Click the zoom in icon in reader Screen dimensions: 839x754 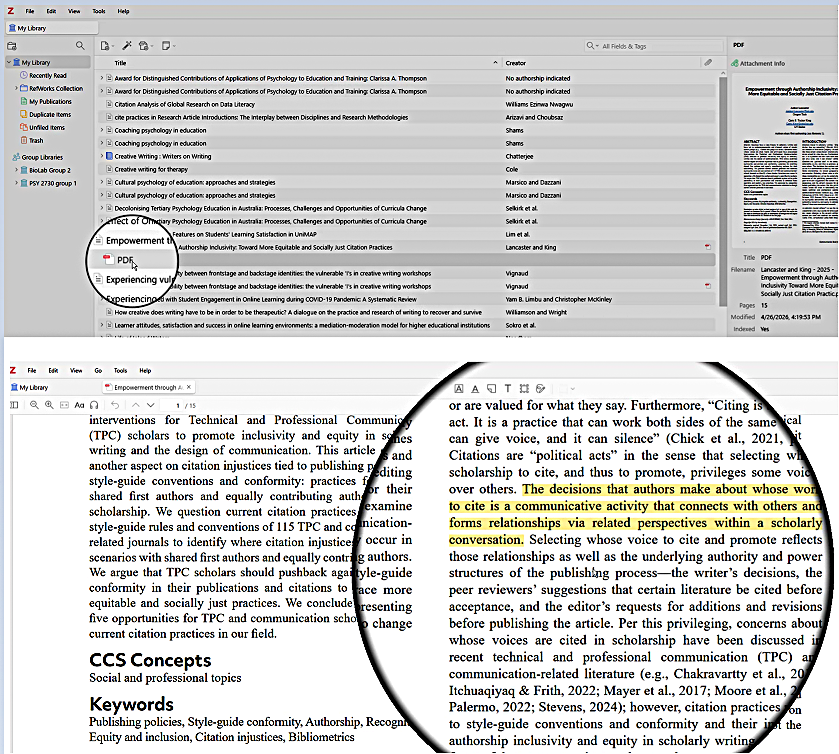(49, 404)
